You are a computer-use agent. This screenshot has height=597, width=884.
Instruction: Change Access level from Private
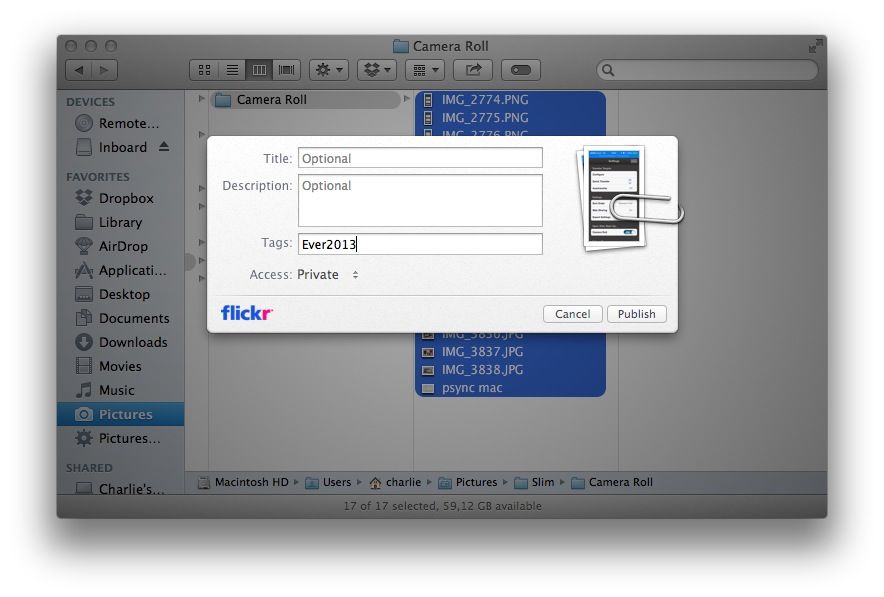328,275
